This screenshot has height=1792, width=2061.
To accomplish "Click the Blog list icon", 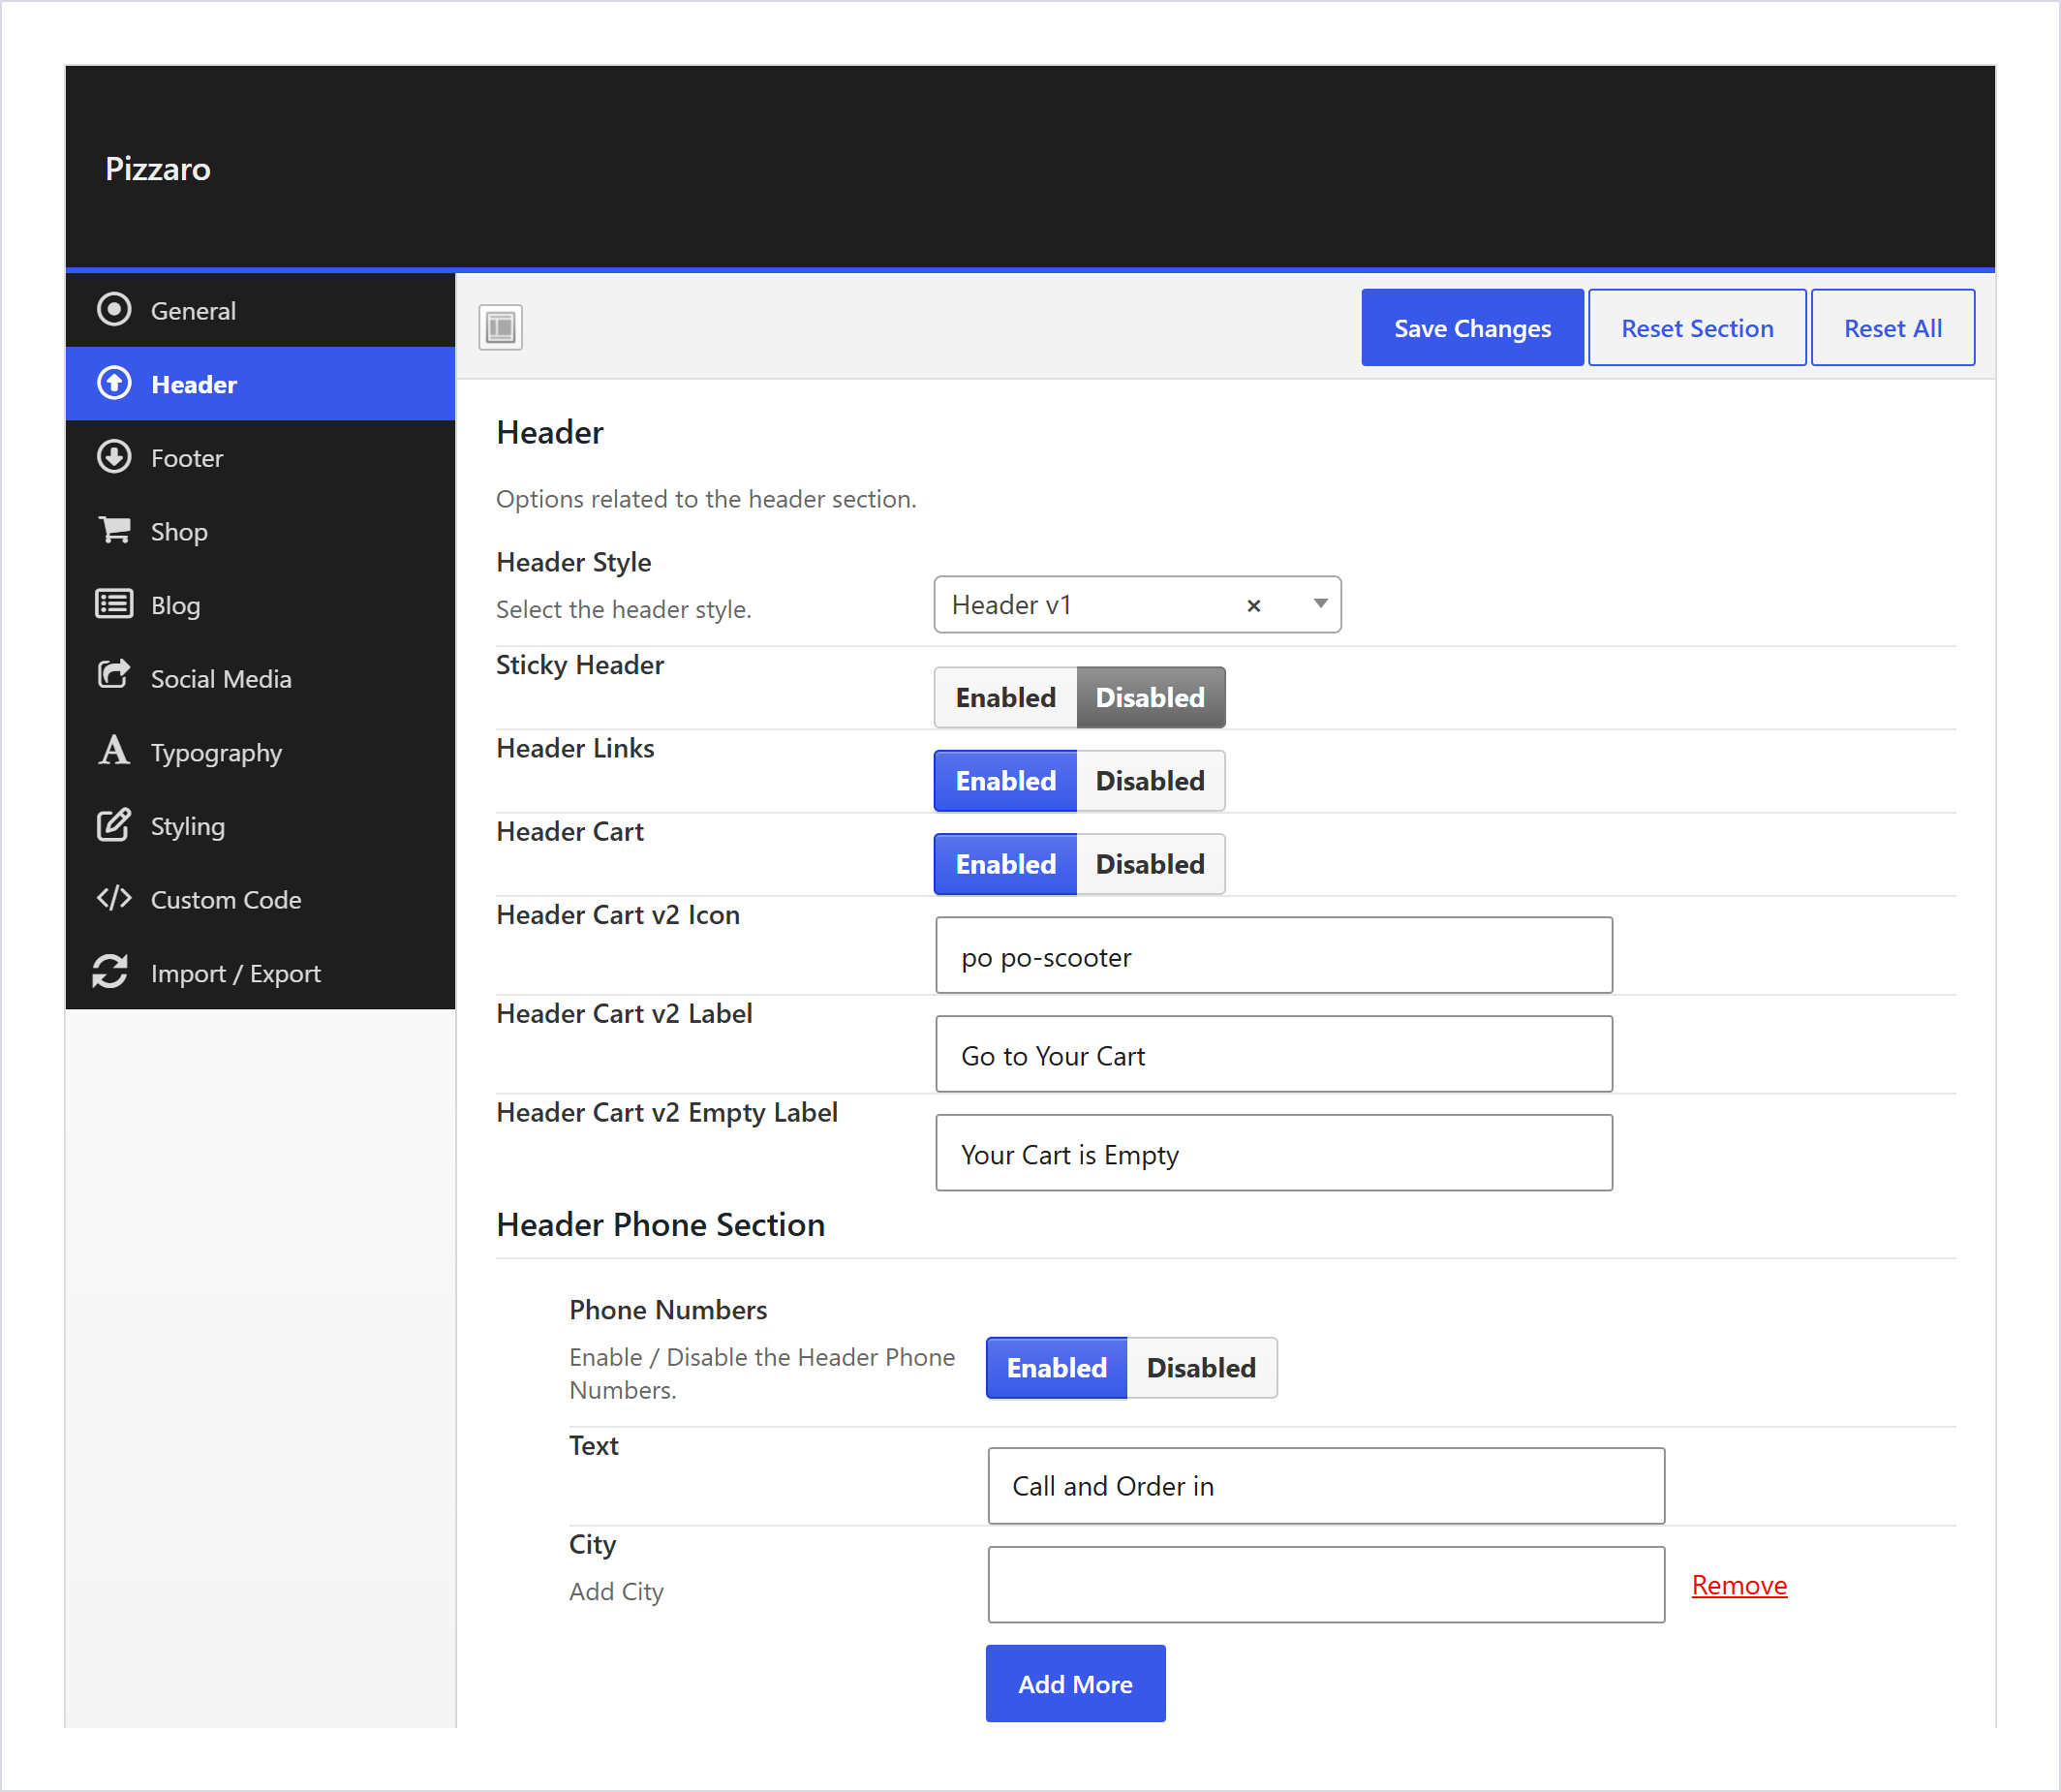I will (x=114, y=604).
